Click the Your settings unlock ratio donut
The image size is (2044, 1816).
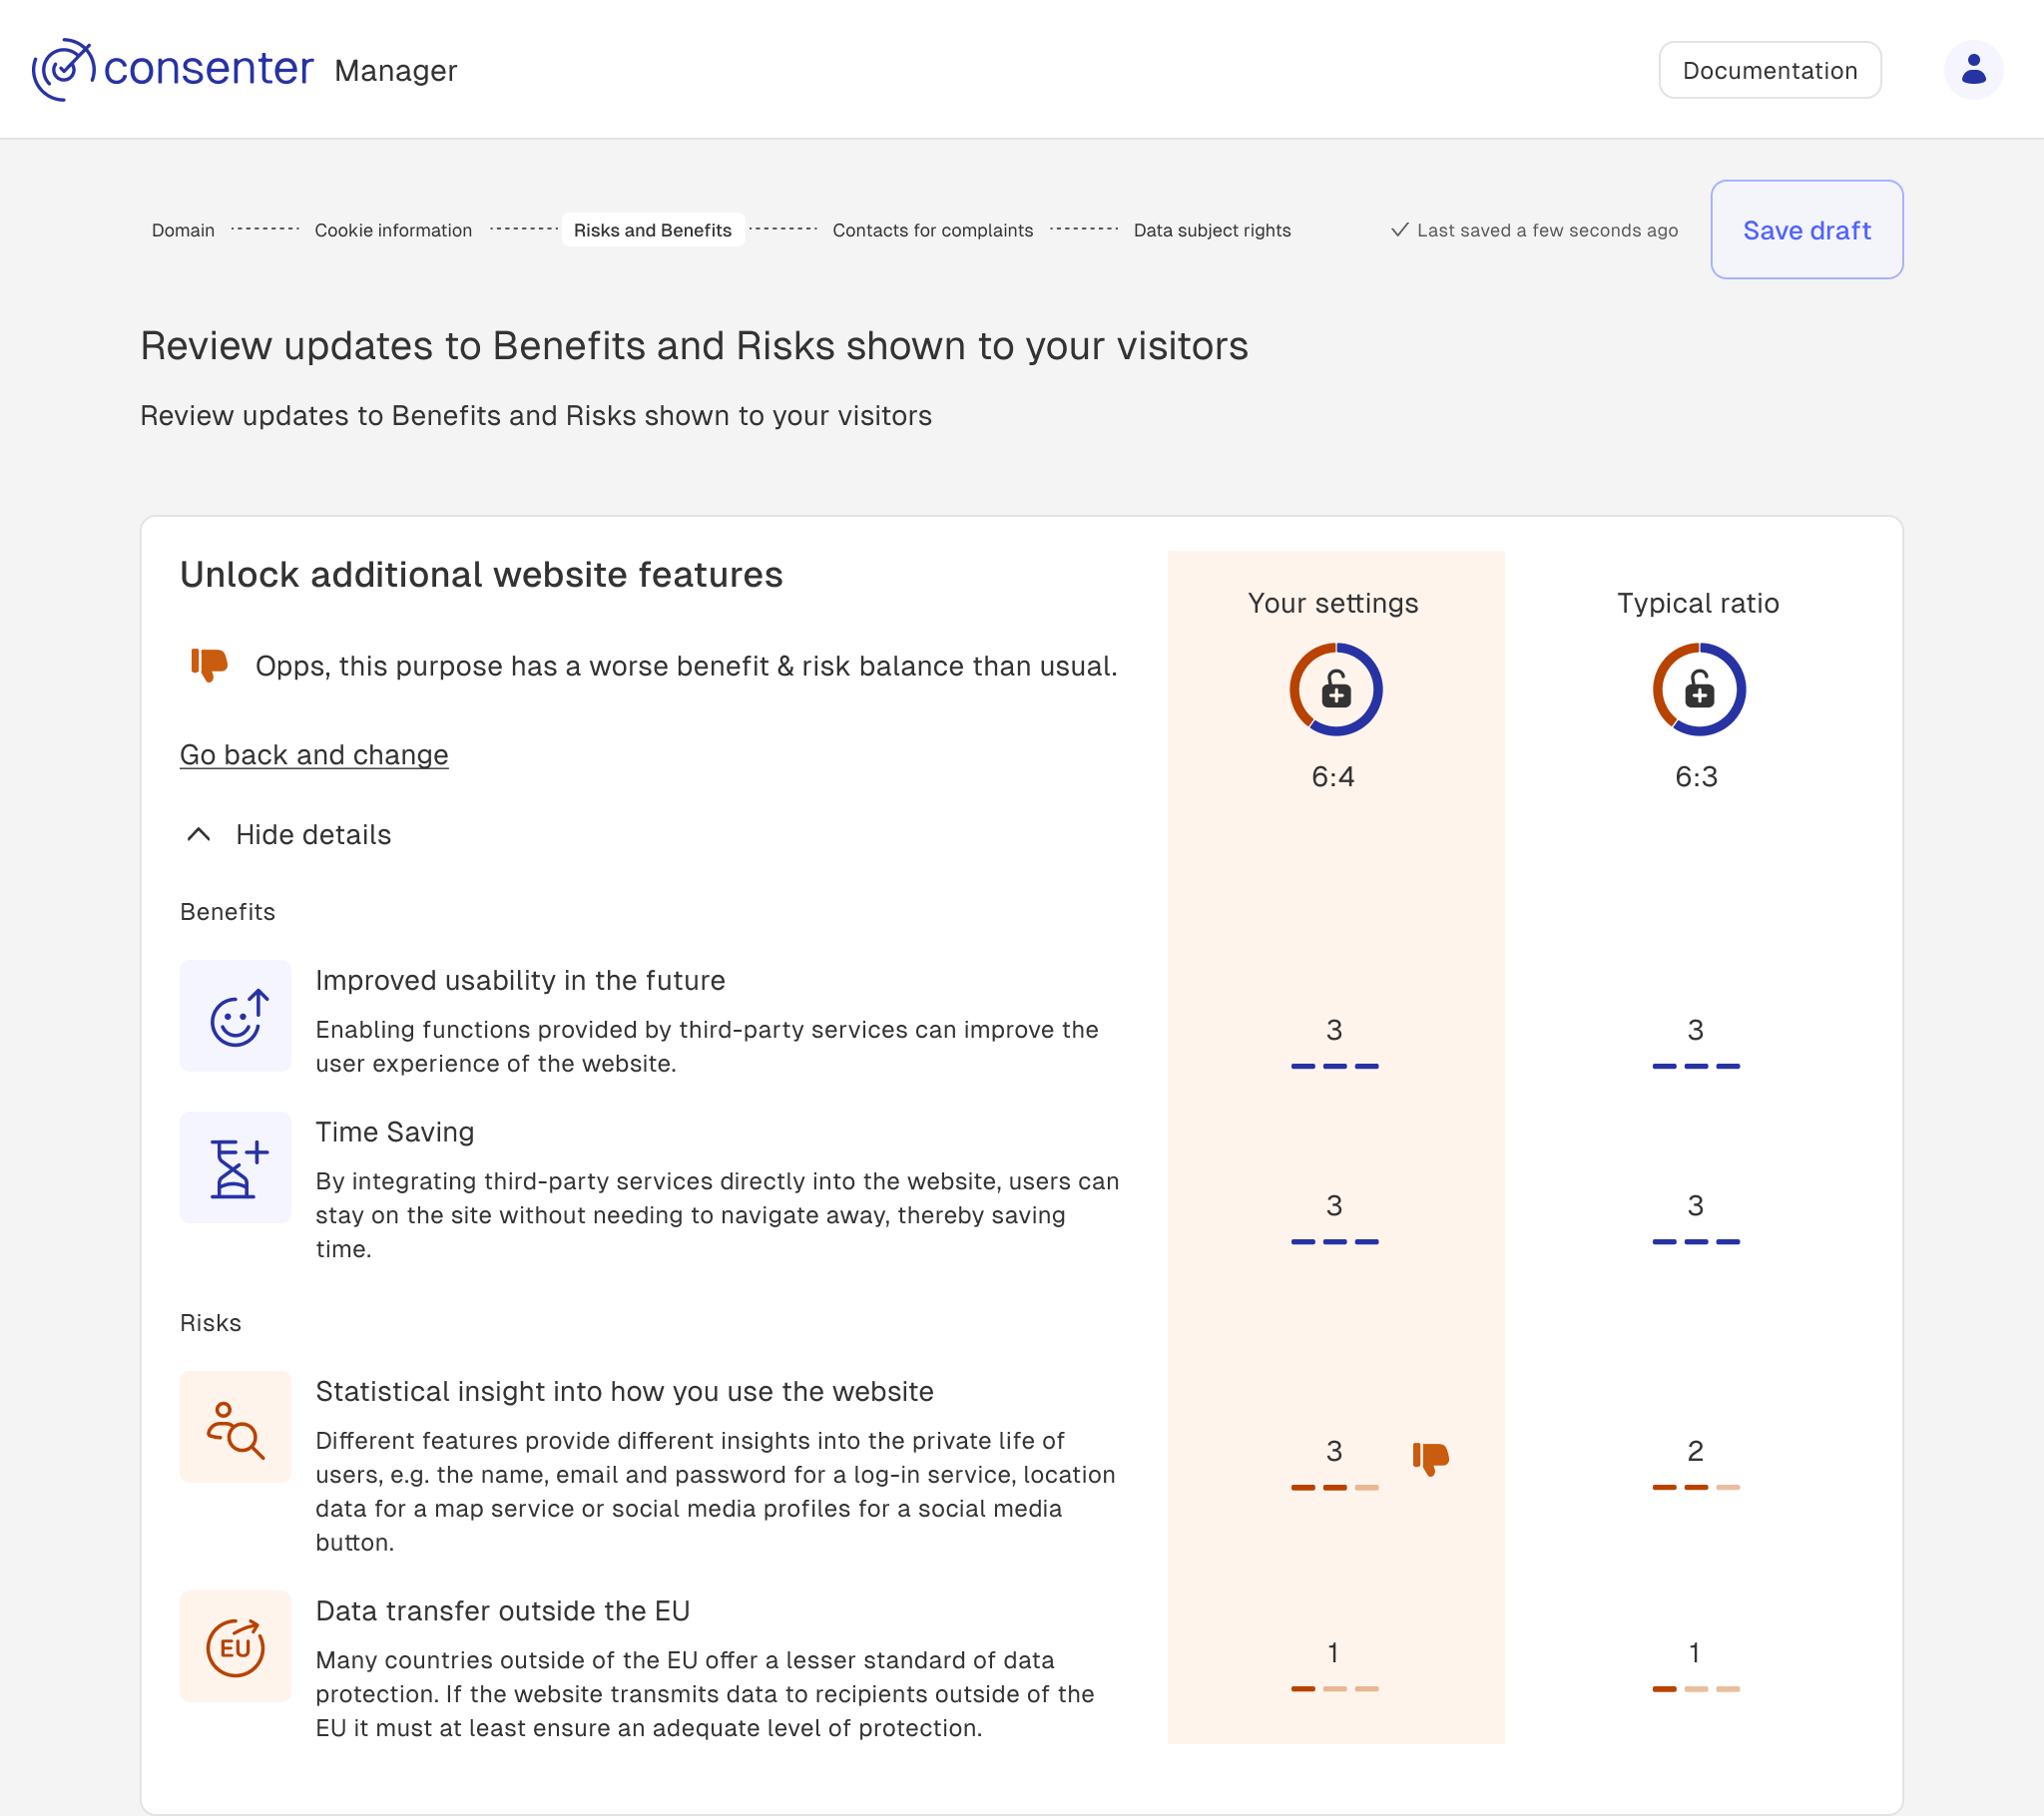[1335, 690]
